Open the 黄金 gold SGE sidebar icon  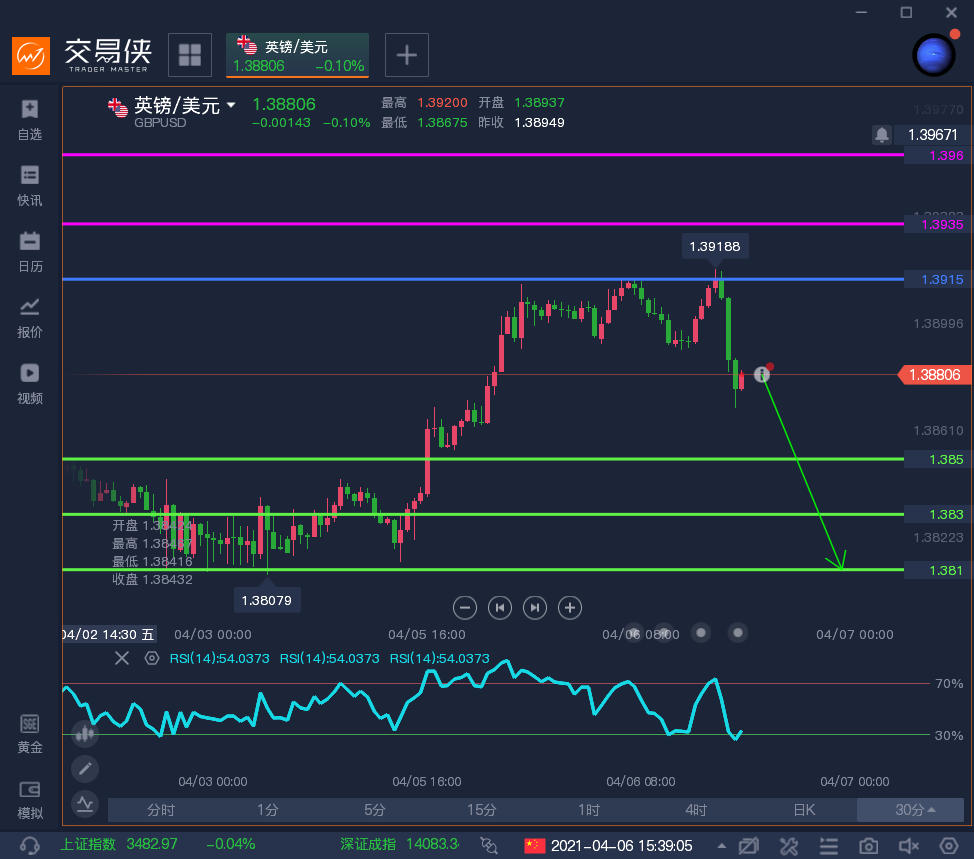29,734
